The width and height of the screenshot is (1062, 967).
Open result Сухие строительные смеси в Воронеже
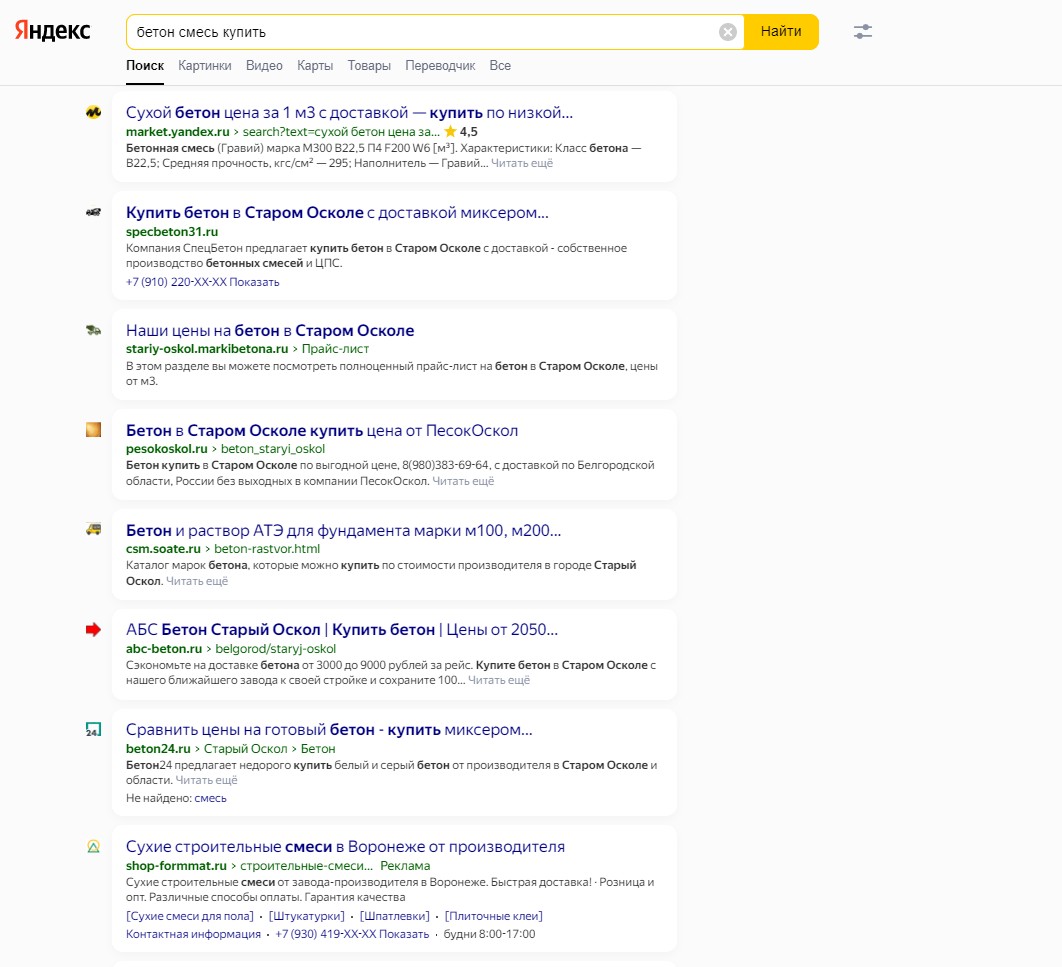coord(345,847)
